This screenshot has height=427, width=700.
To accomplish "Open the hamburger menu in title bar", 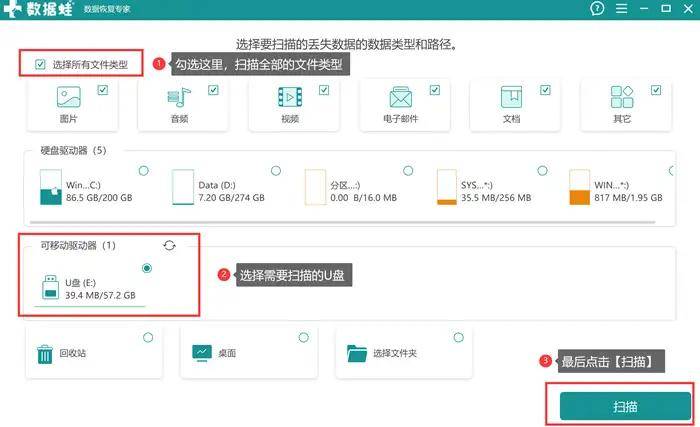I will coord(621,8).
